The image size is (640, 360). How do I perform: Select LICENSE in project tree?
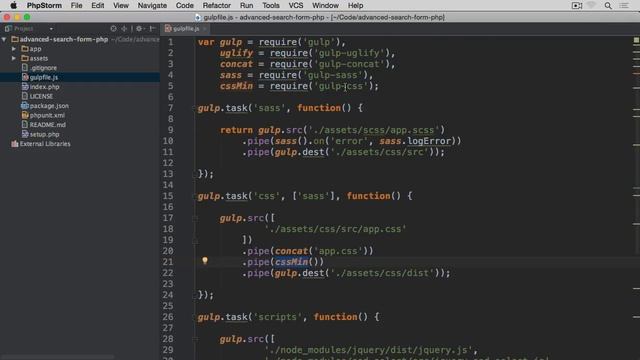(x=41, y=96)
